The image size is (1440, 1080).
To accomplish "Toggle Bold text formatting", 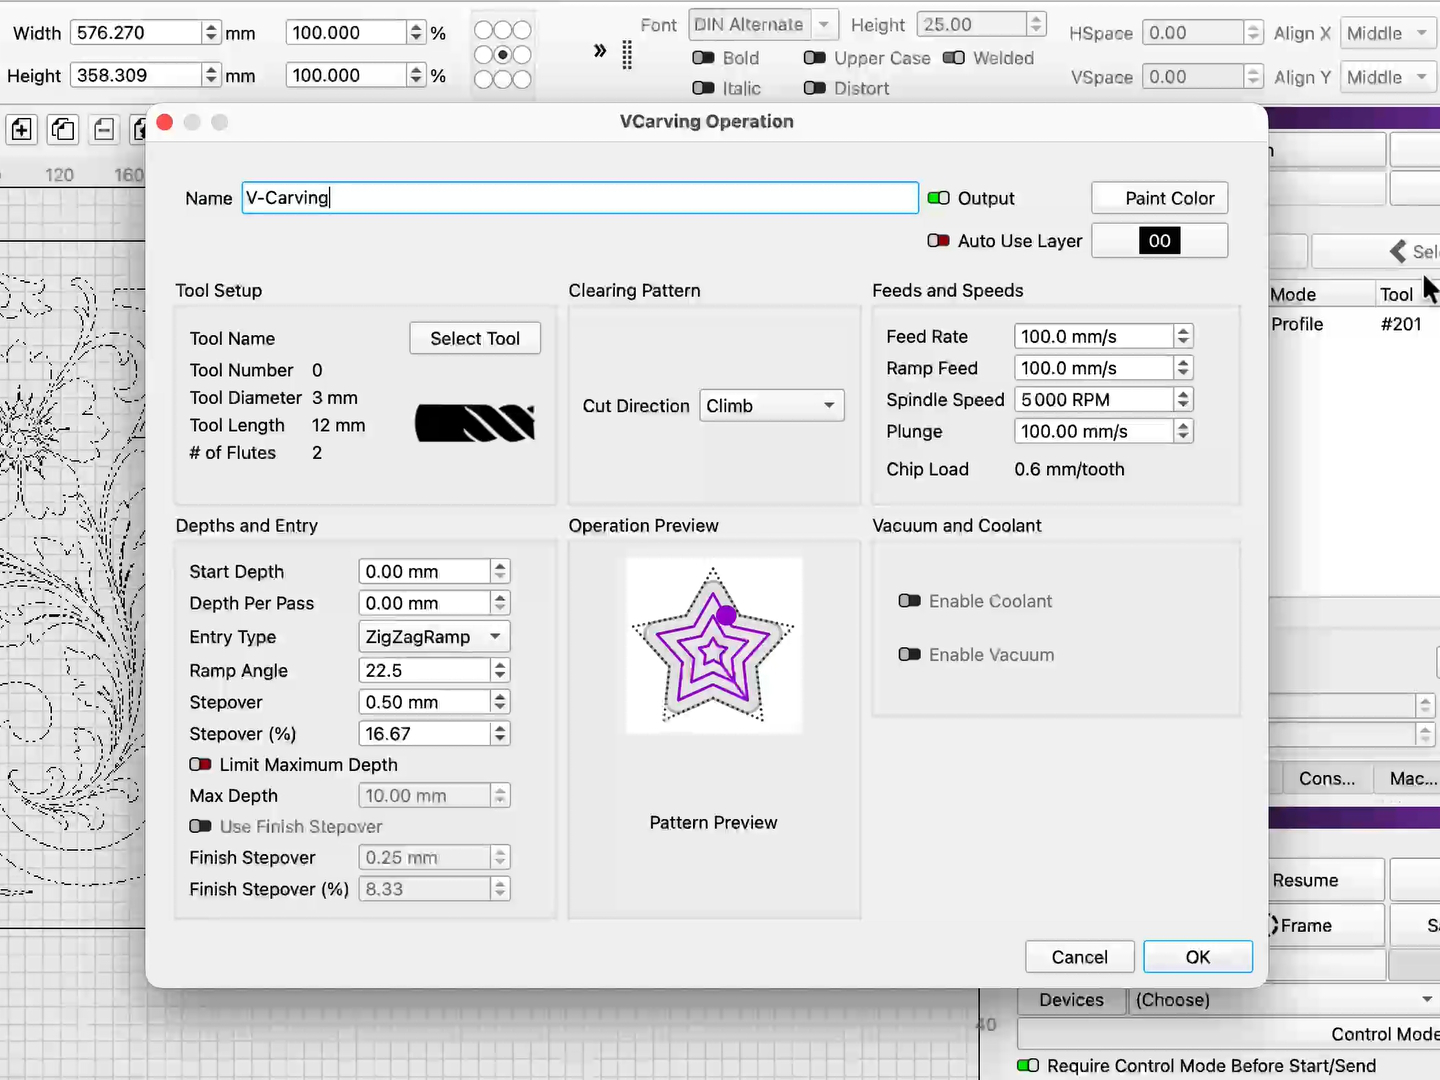I will [703, 58].
